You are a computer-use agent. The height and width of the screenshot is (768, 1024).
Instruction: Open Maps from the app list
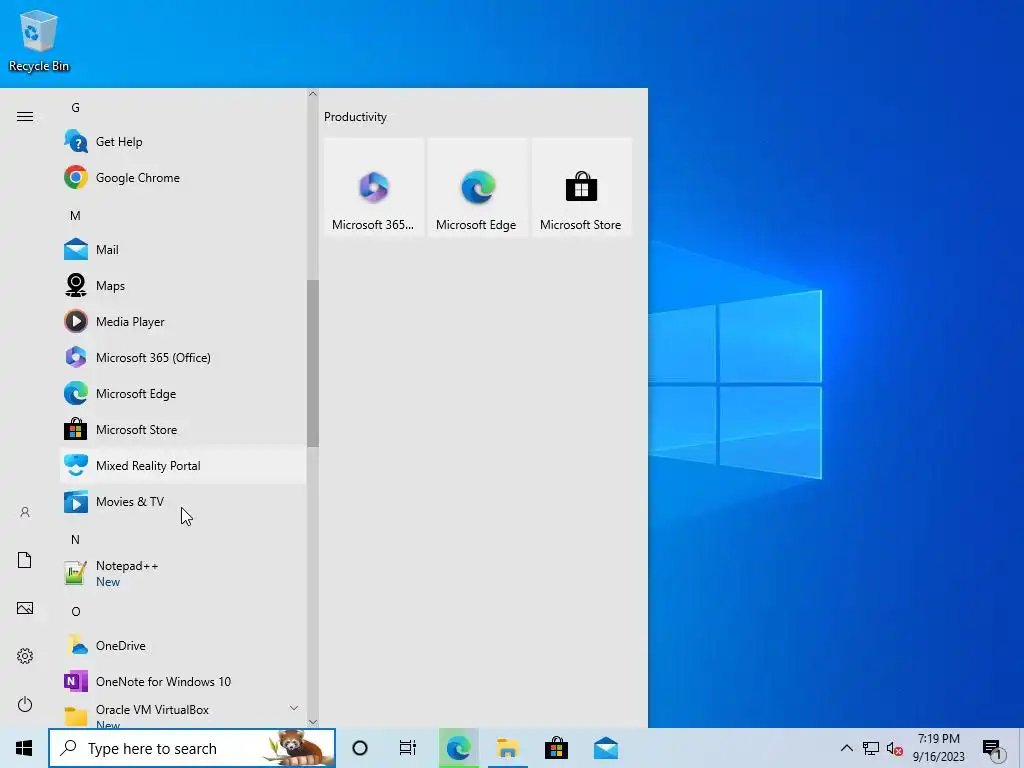tap(183, 285)
